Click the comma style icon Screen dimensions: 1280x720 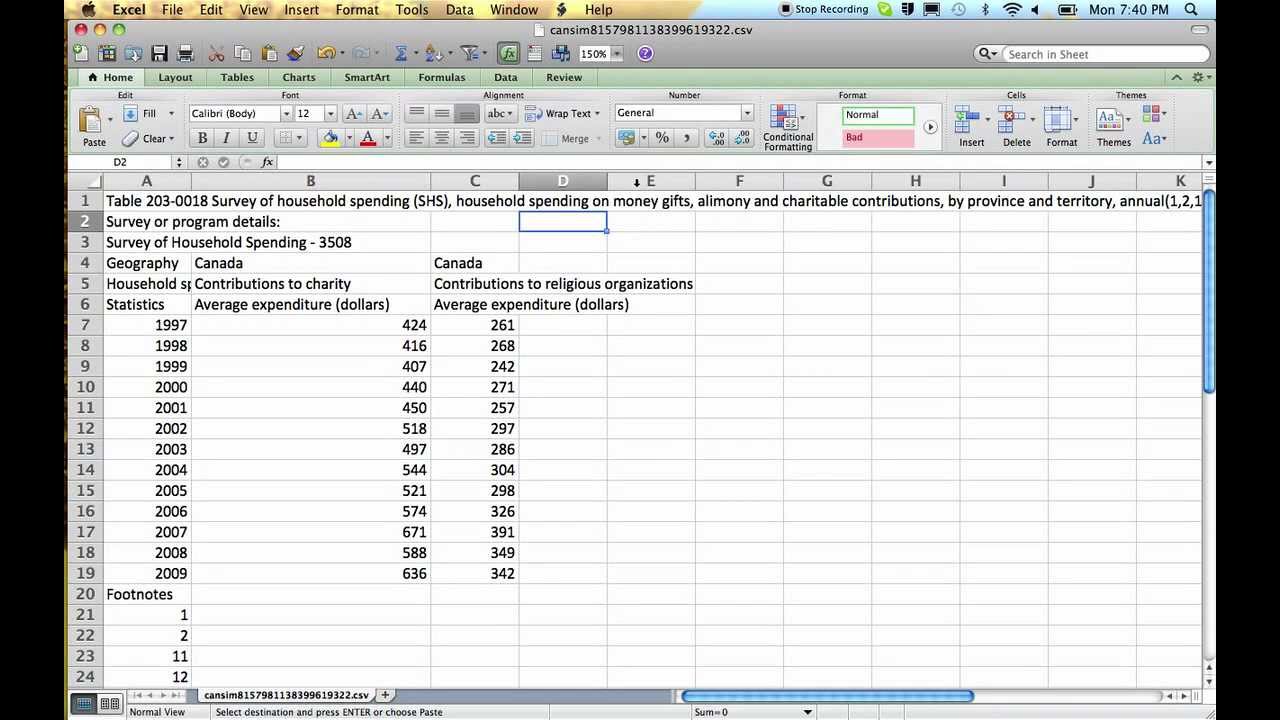pos(686,138)
